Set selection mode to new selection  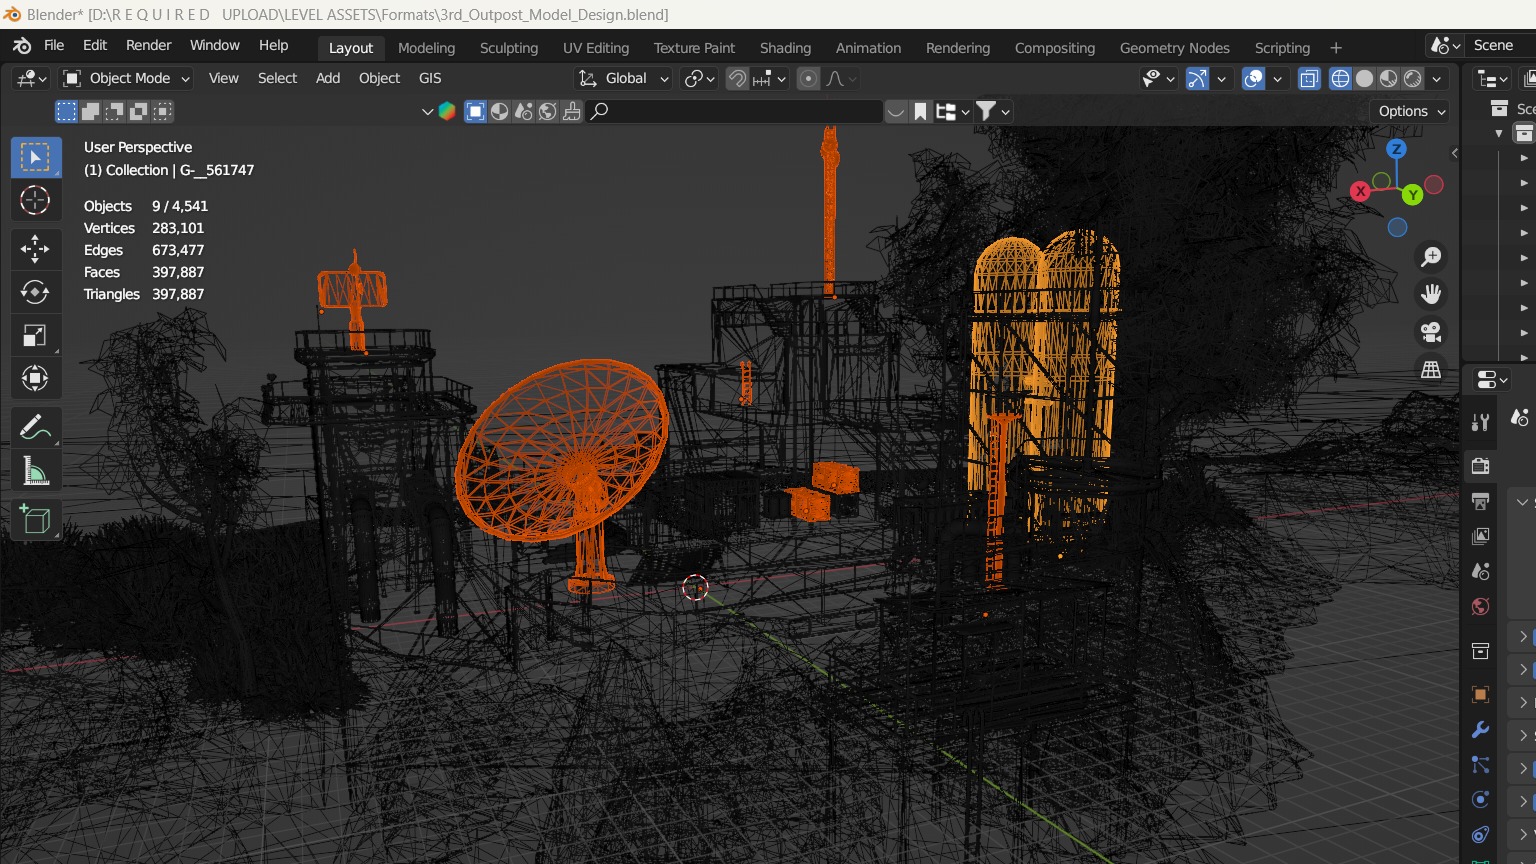pos(66,111)
